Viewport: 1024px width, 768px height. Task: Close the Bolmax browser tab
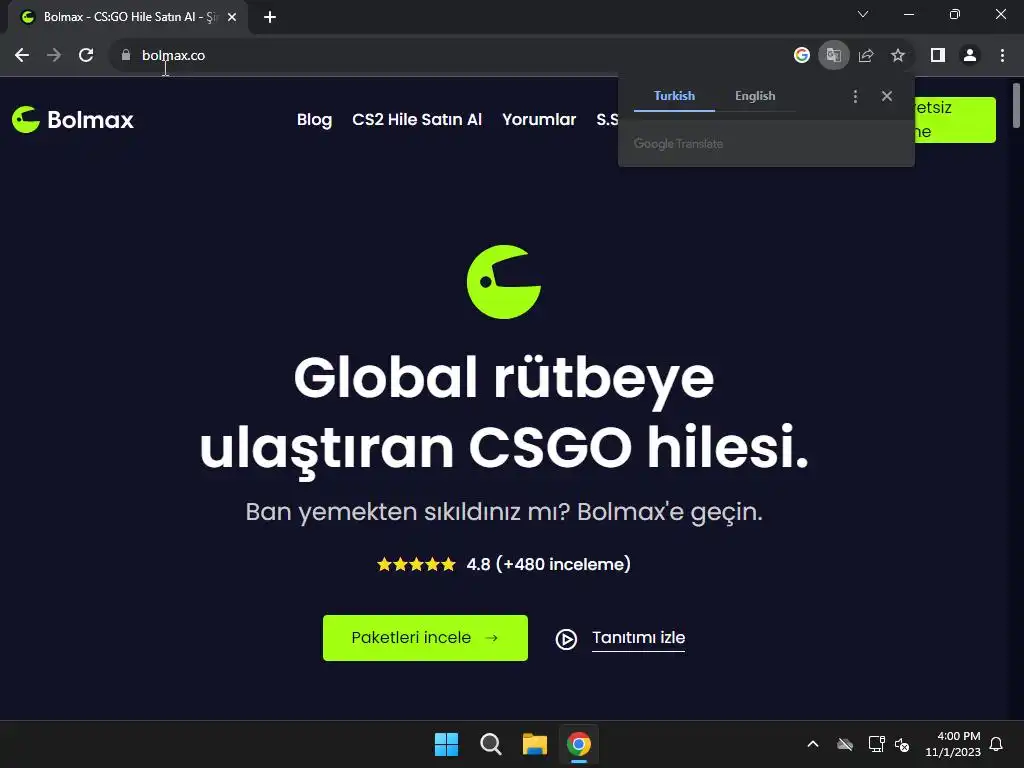coord(232,17)
